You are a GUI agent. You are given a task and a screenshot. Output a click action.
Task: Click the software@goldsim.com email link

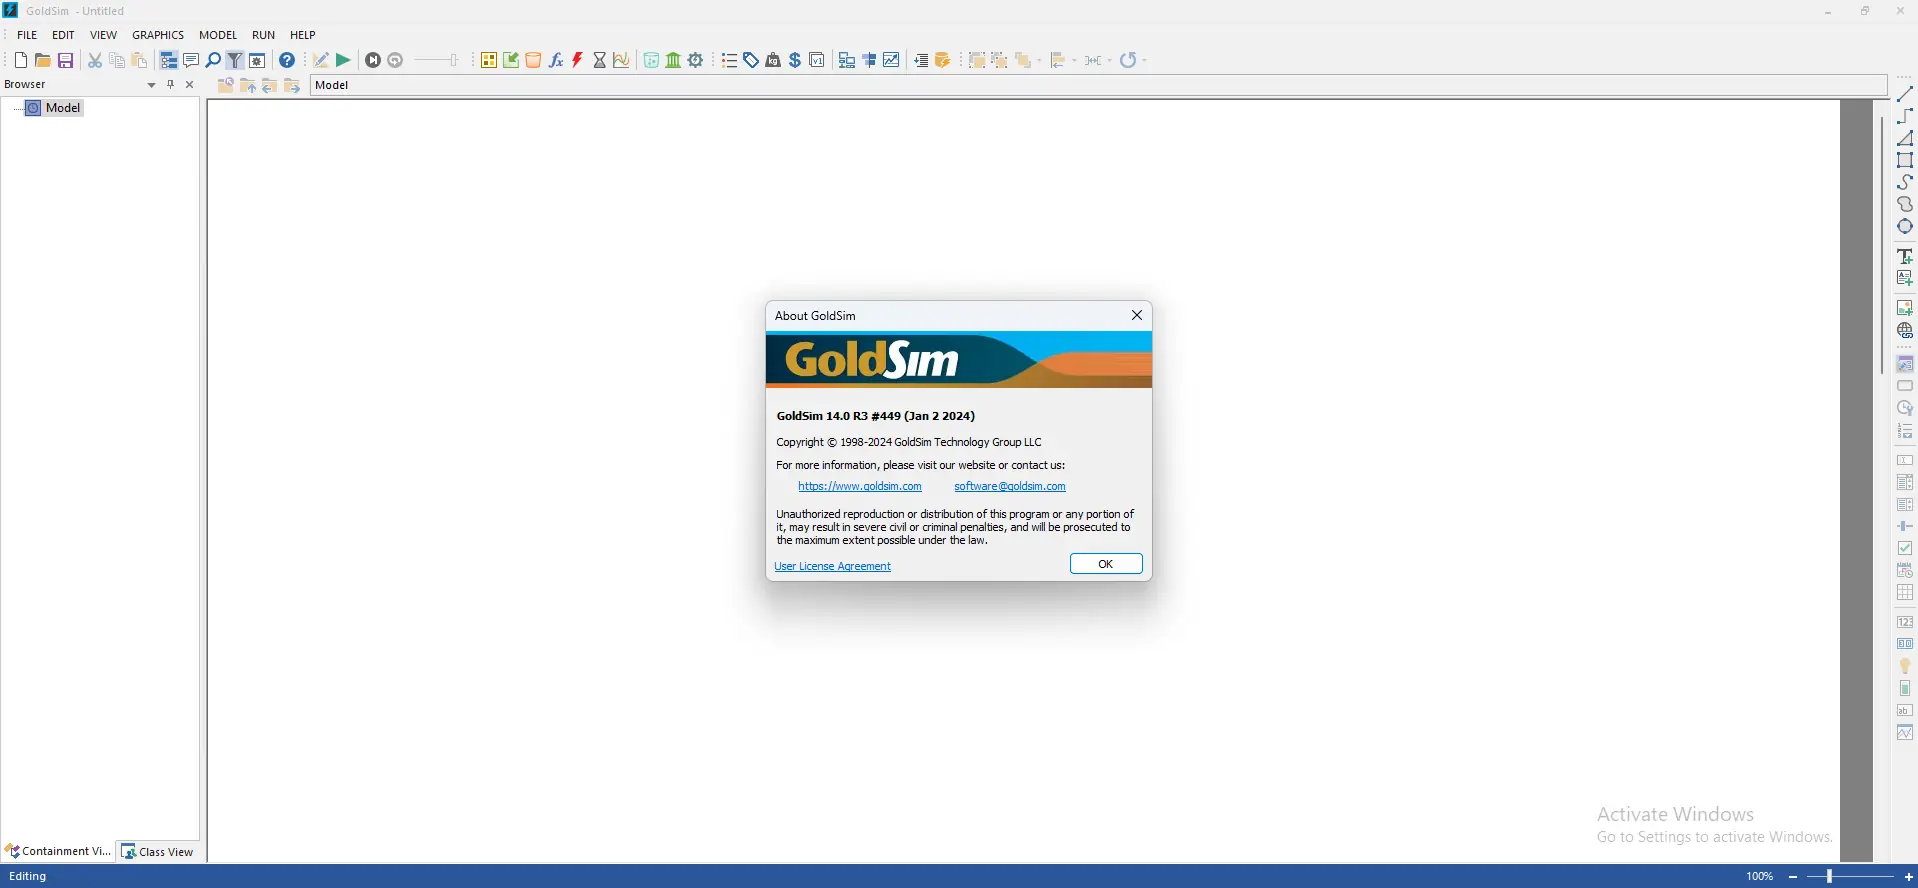(x=1010, y=487)
